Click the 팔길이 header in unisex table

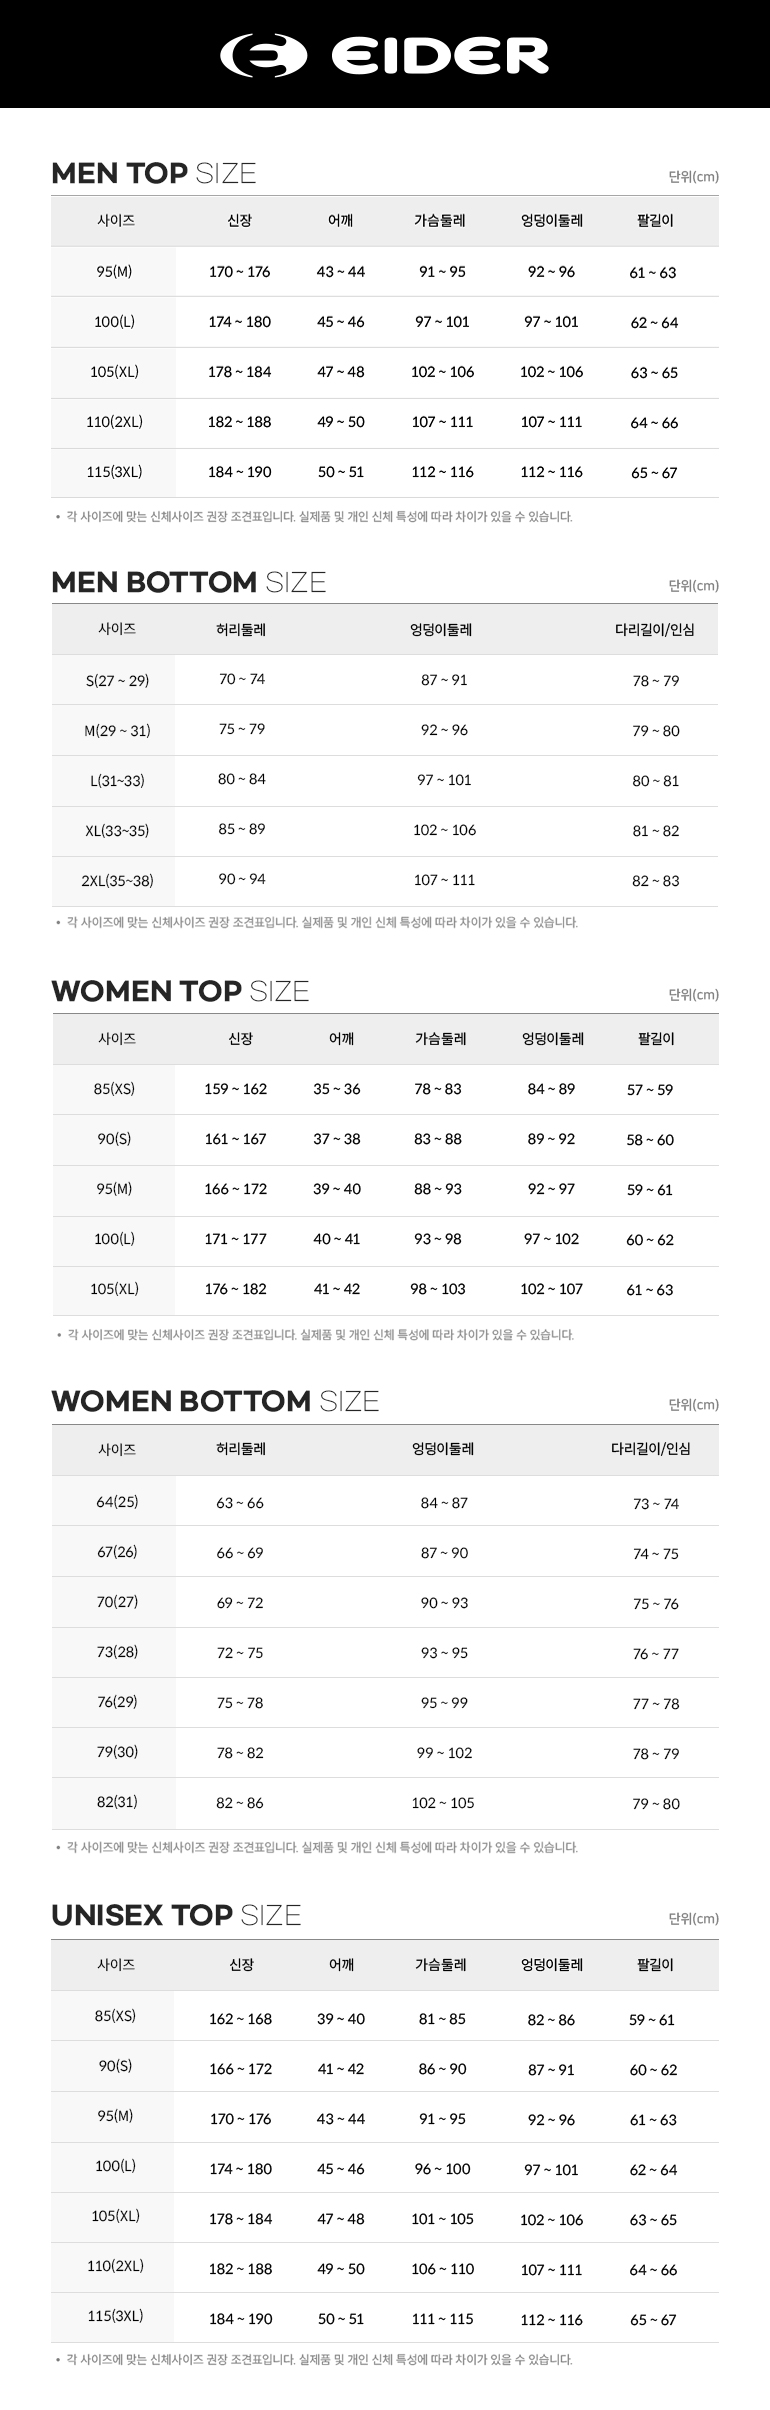coord(655,1965)
